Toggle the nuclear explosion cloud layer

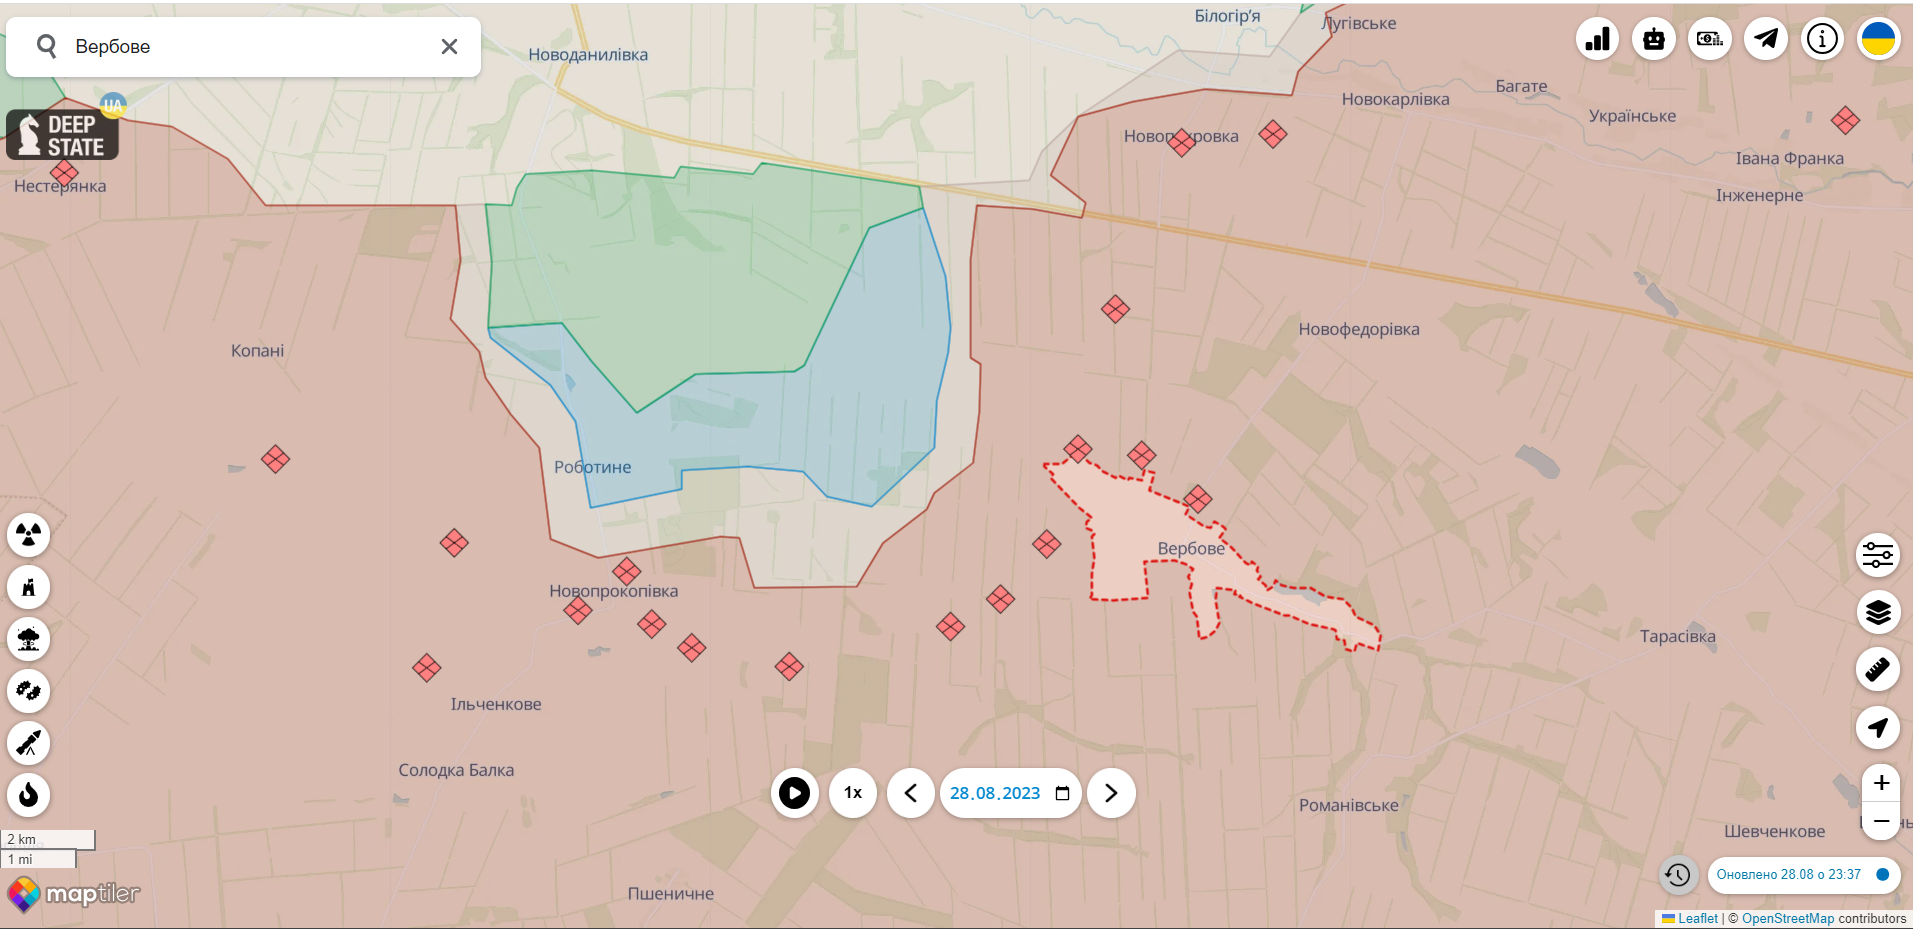[x=29, y=639]
